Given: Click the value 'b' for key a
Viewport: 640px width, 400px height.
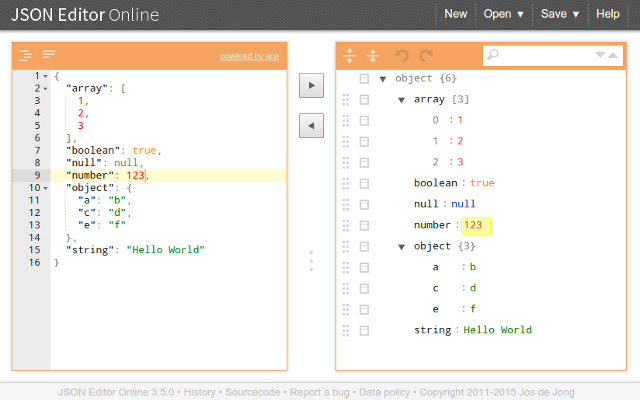Looking at the screenshot, I should [473, 267].
